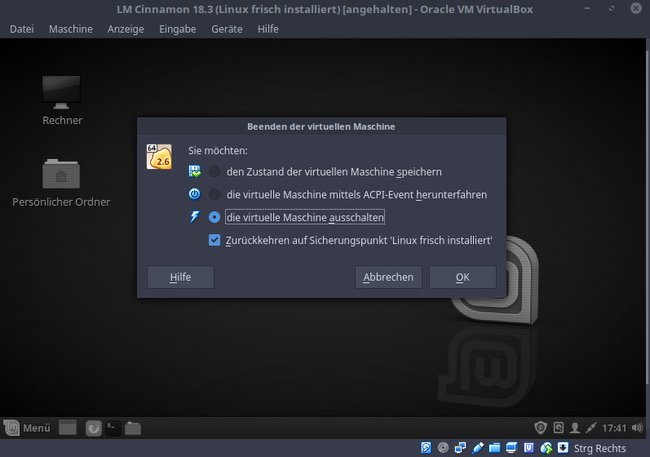Click the removable drives tray icon
This screenshot has height=457, width=650.
click(x=558, y=428)
